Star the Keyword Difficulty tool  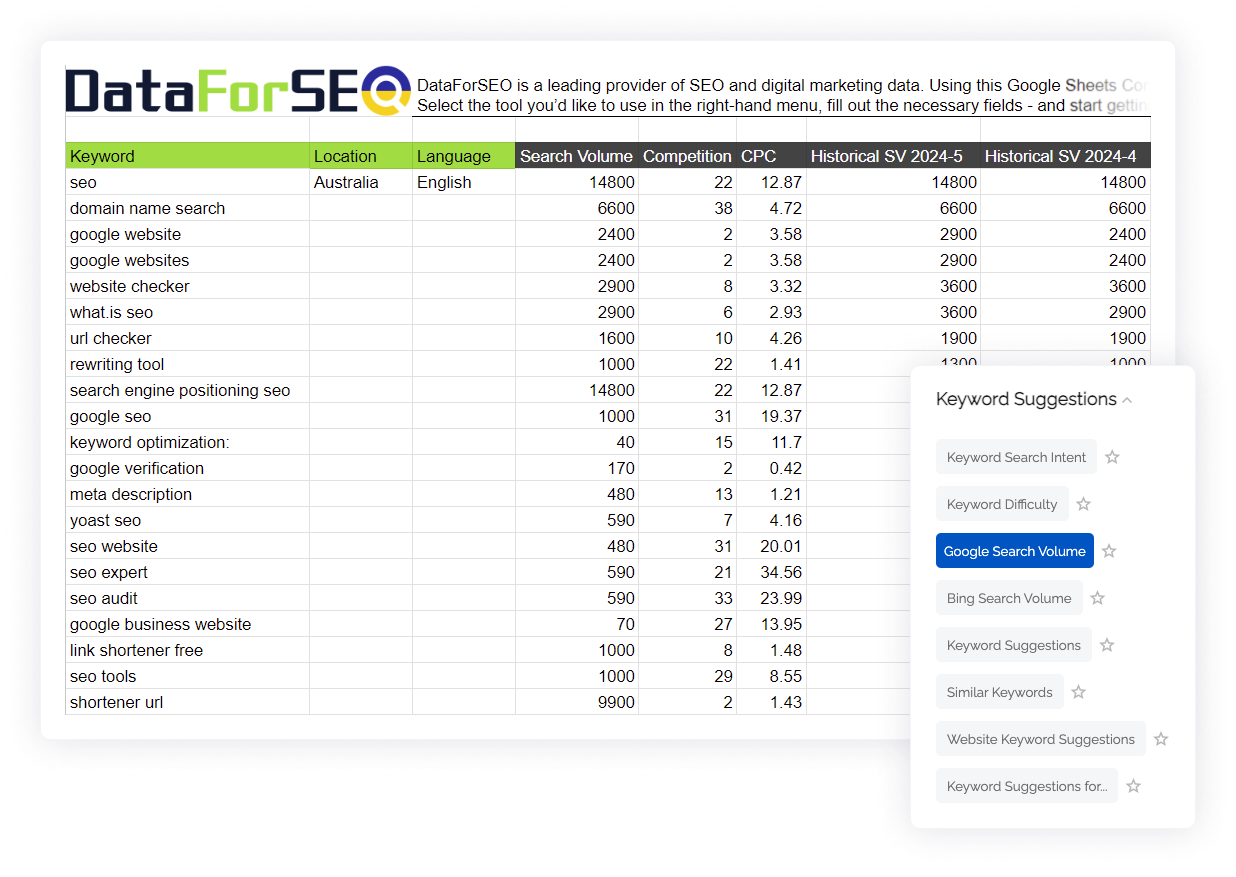pyautogui.click(x=1083, y=504)
